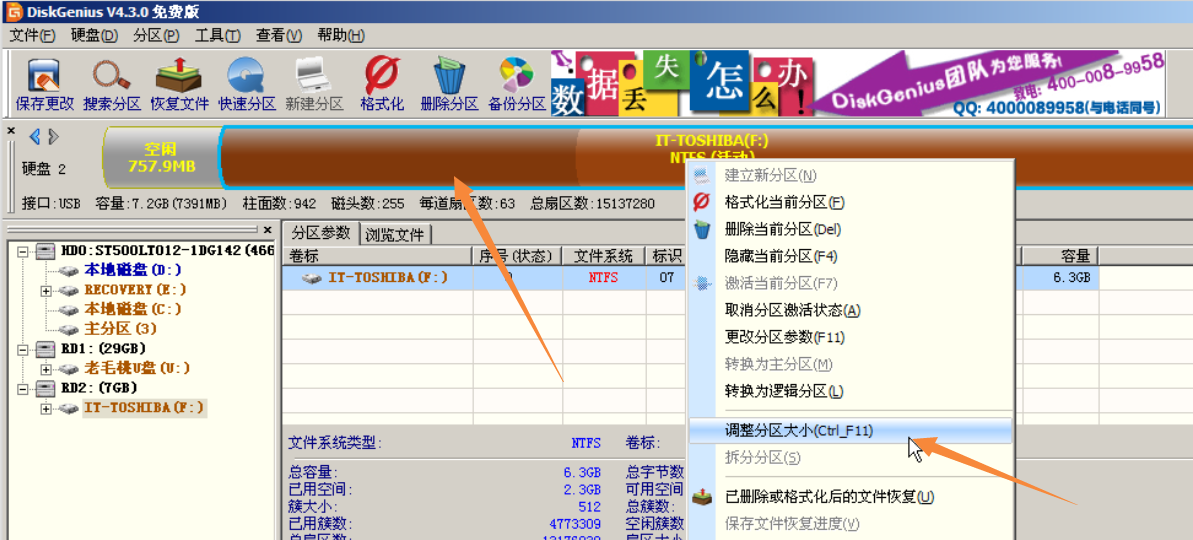
Task: Choose 取消分区激活状态(A) menu entry
Action: (x=850, y=310)
